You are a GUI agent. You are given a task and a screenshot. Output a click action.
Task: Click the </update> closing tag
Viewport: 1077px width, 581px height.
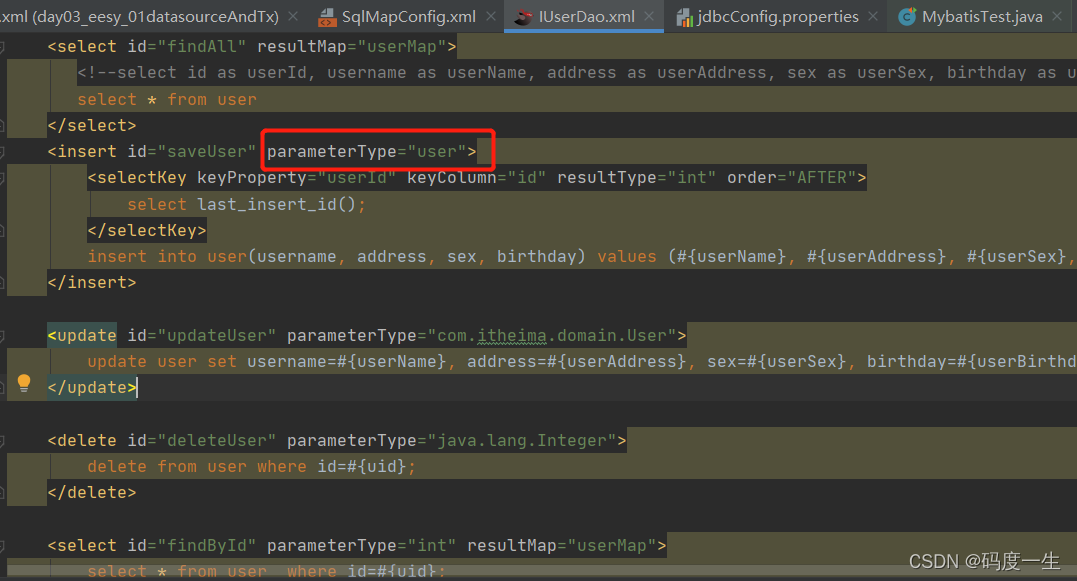point(92,388)
